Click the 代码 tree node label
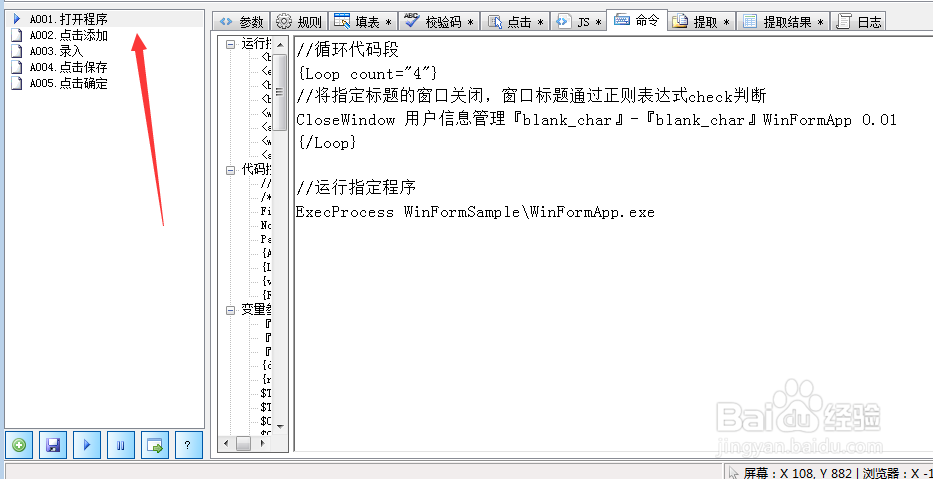933x479 pixels. tap(256, 170)
